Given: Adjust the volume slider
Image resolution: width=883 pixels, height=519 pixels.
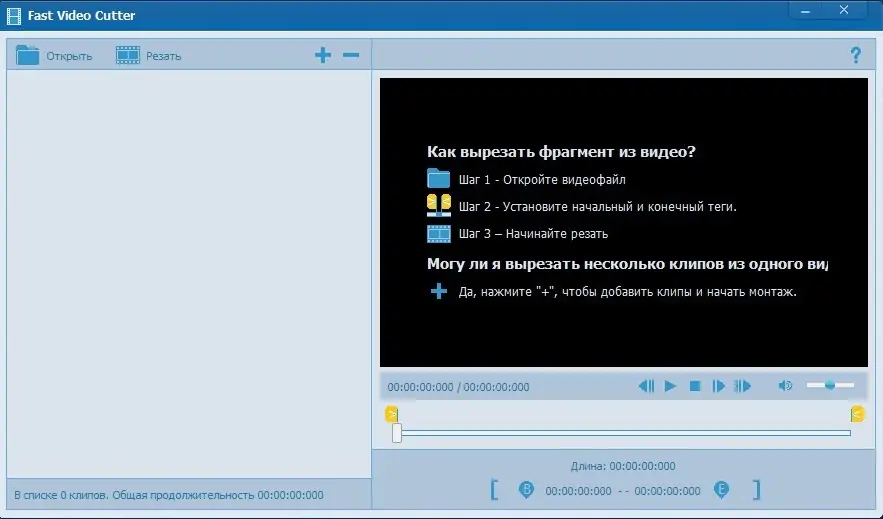Looking at the screenshot, I should click(x=830, y=385).
